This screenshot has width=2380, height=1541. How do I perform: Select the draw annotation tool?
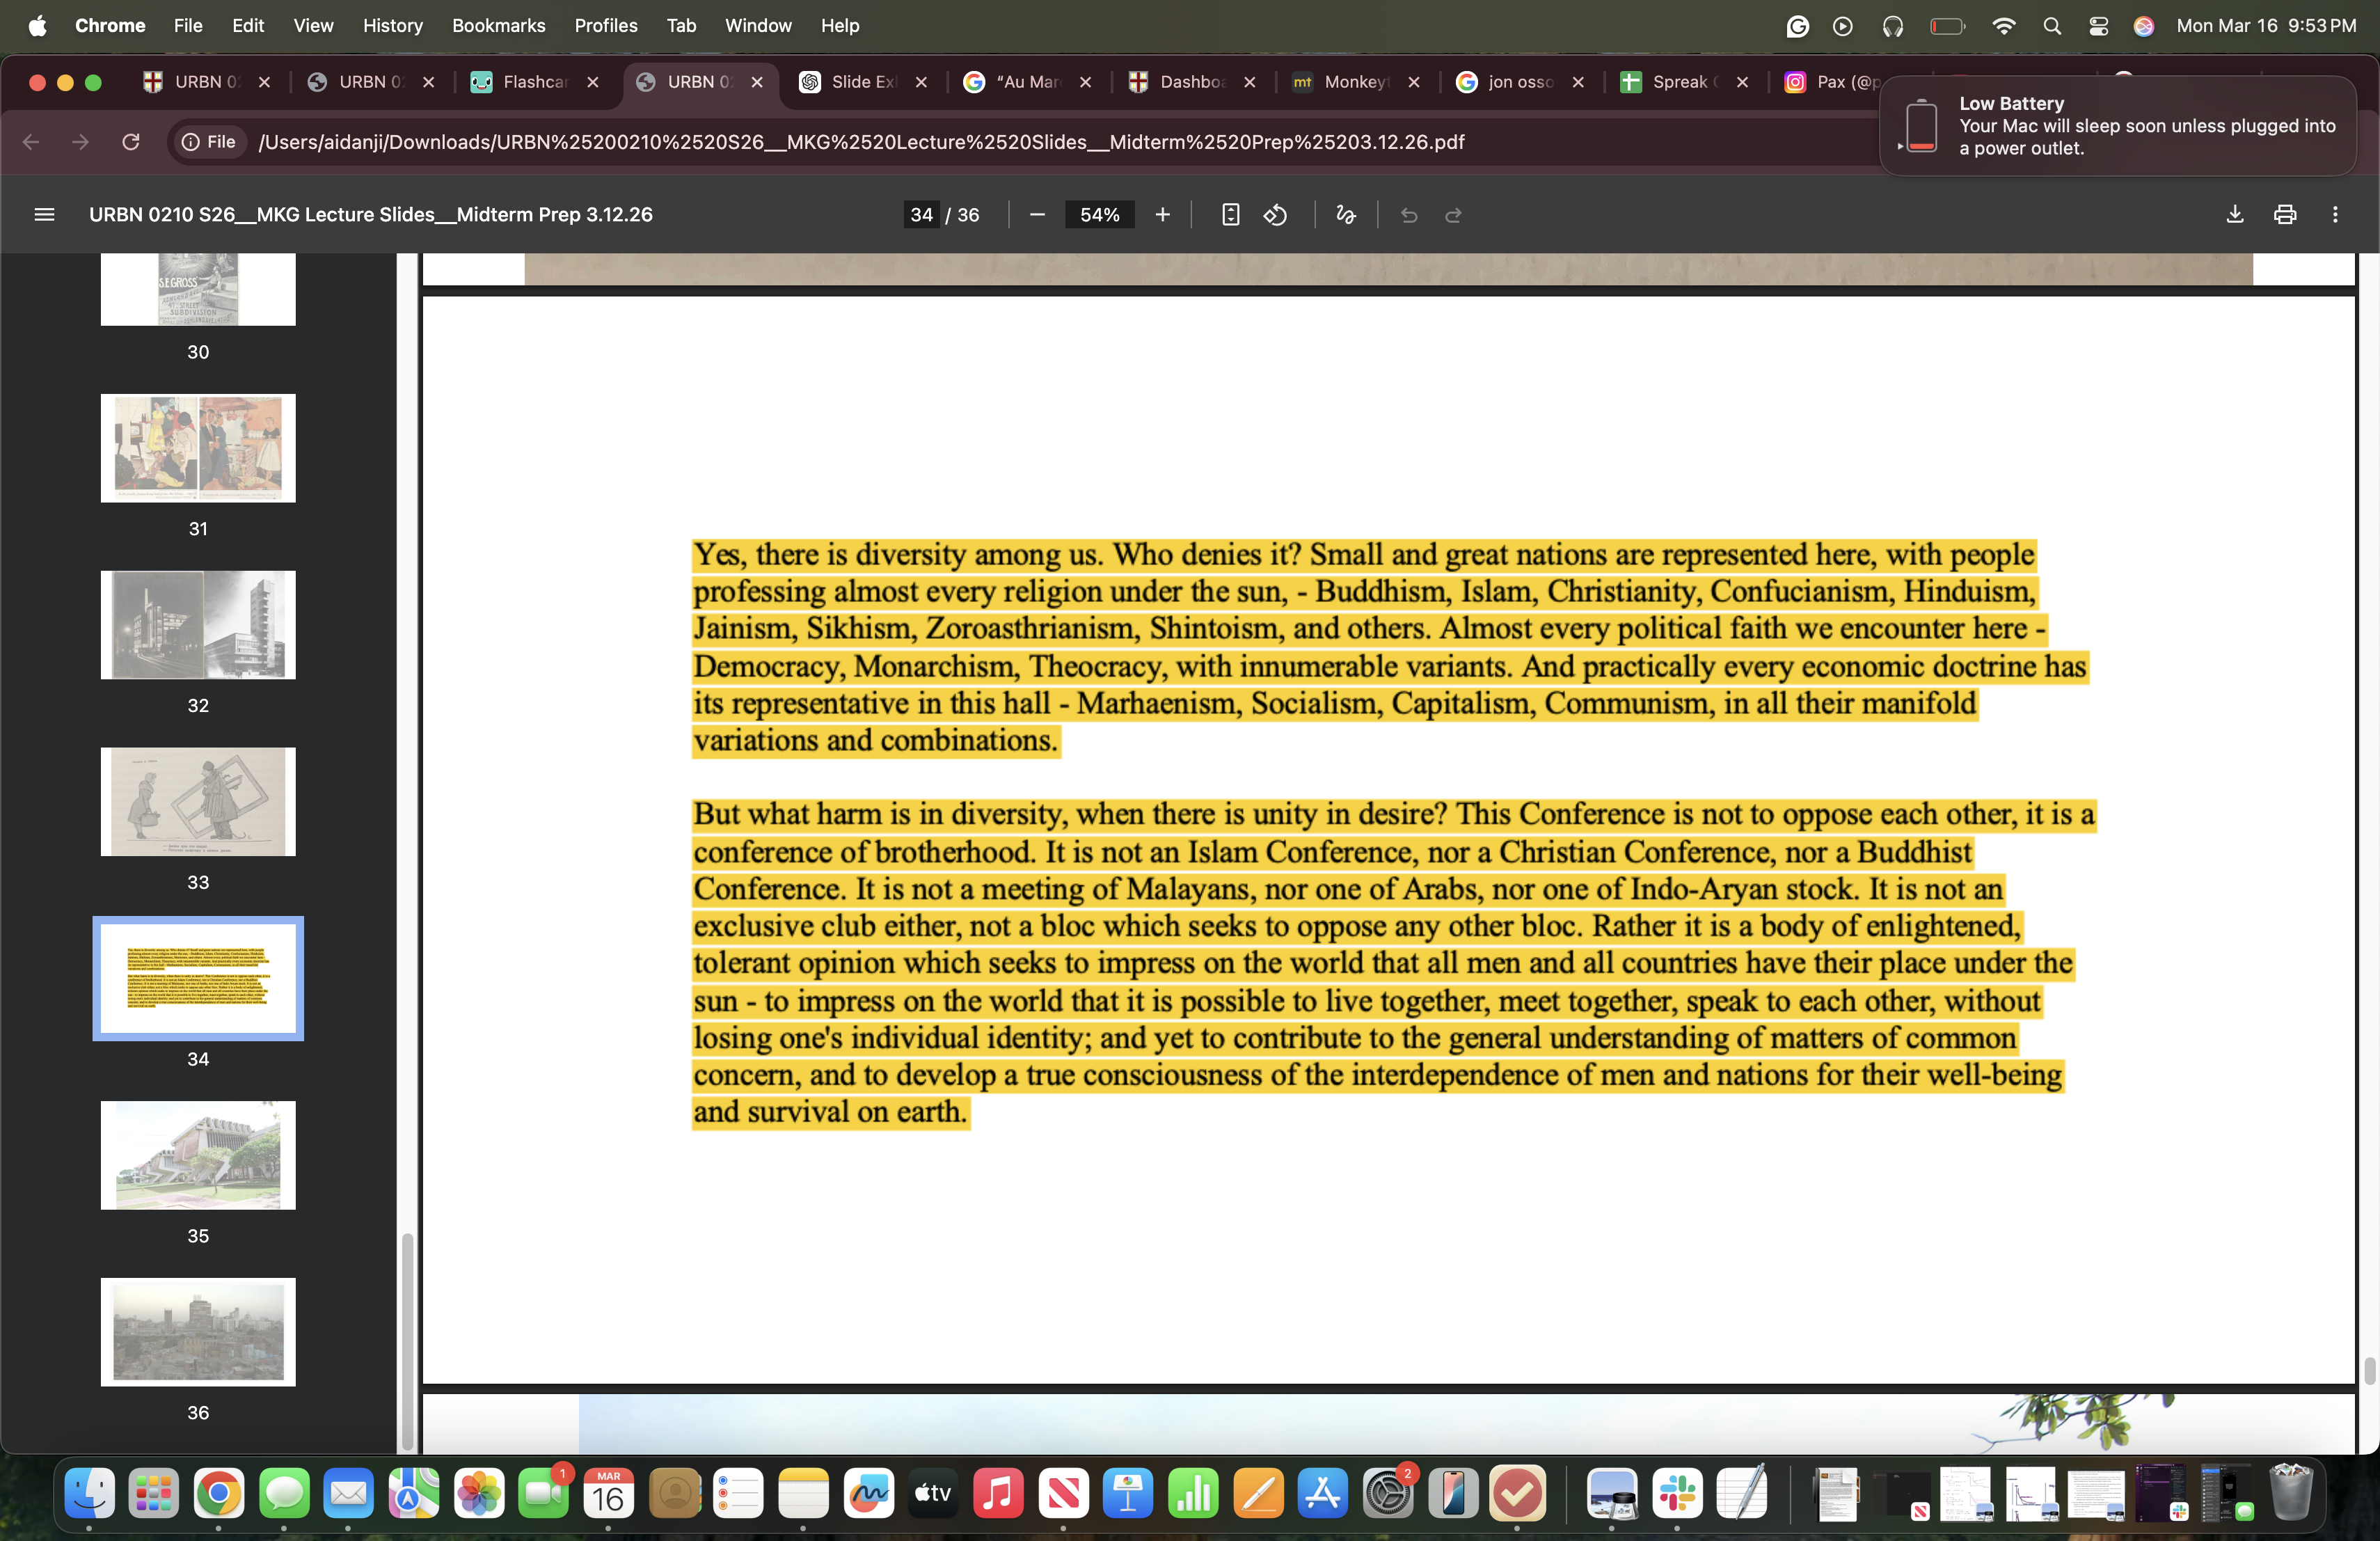[1345, 215]
